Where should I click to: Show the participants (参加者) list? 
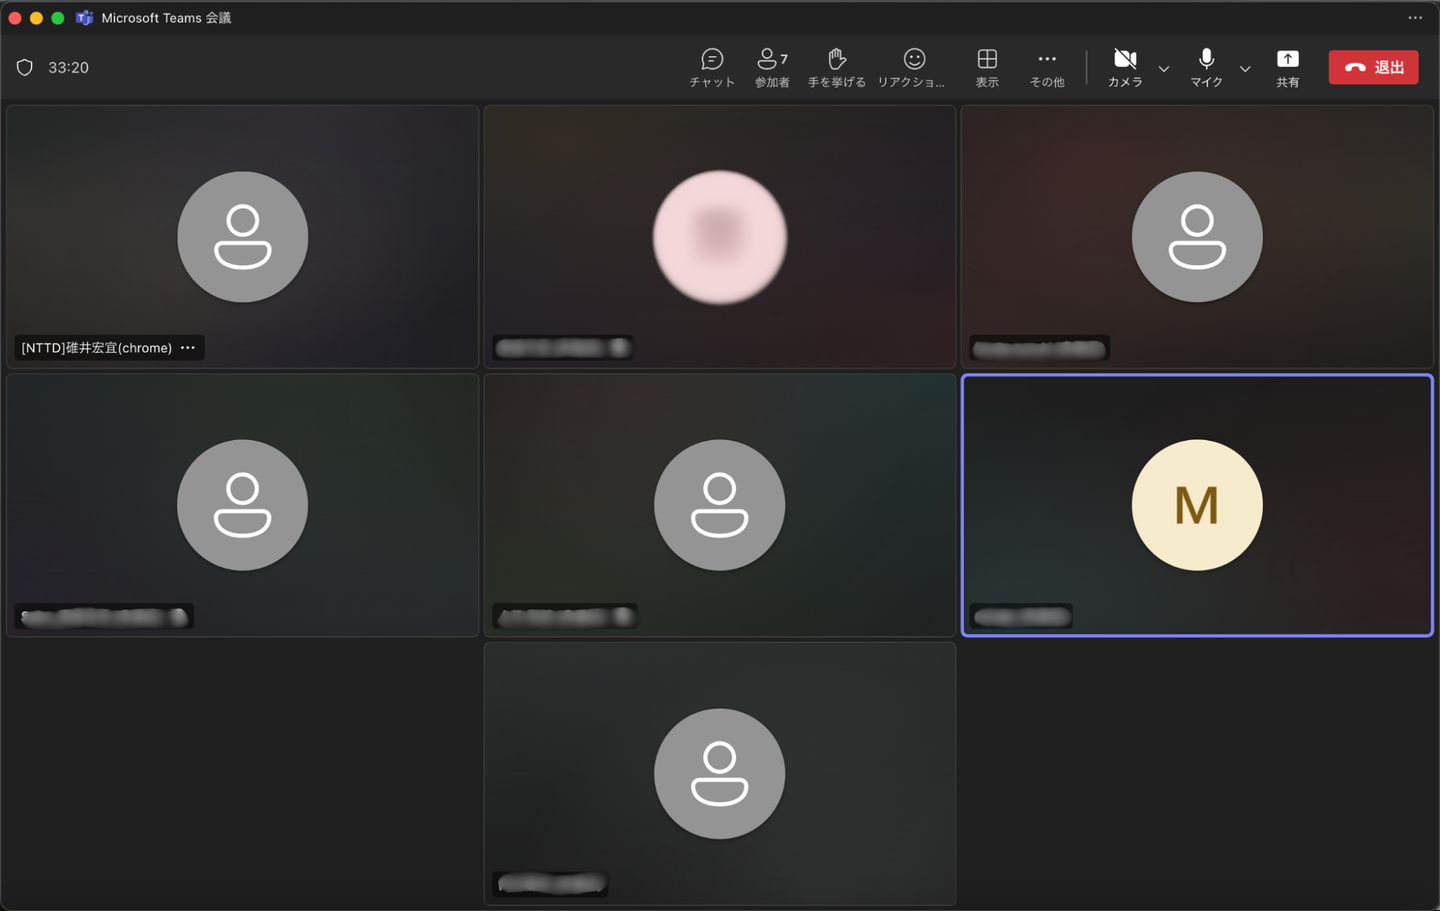point(771,67)
